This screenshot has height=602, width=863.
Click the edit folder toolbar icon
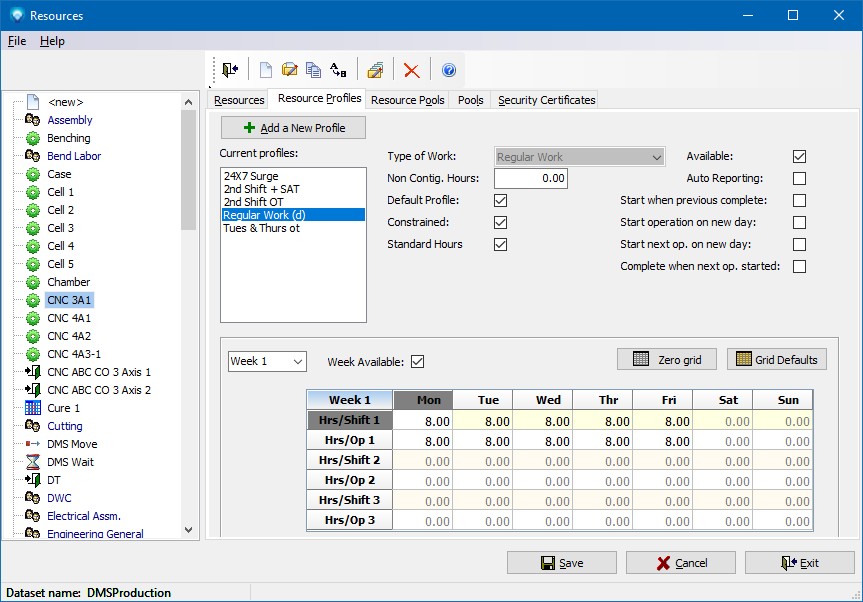pos(290,70)
